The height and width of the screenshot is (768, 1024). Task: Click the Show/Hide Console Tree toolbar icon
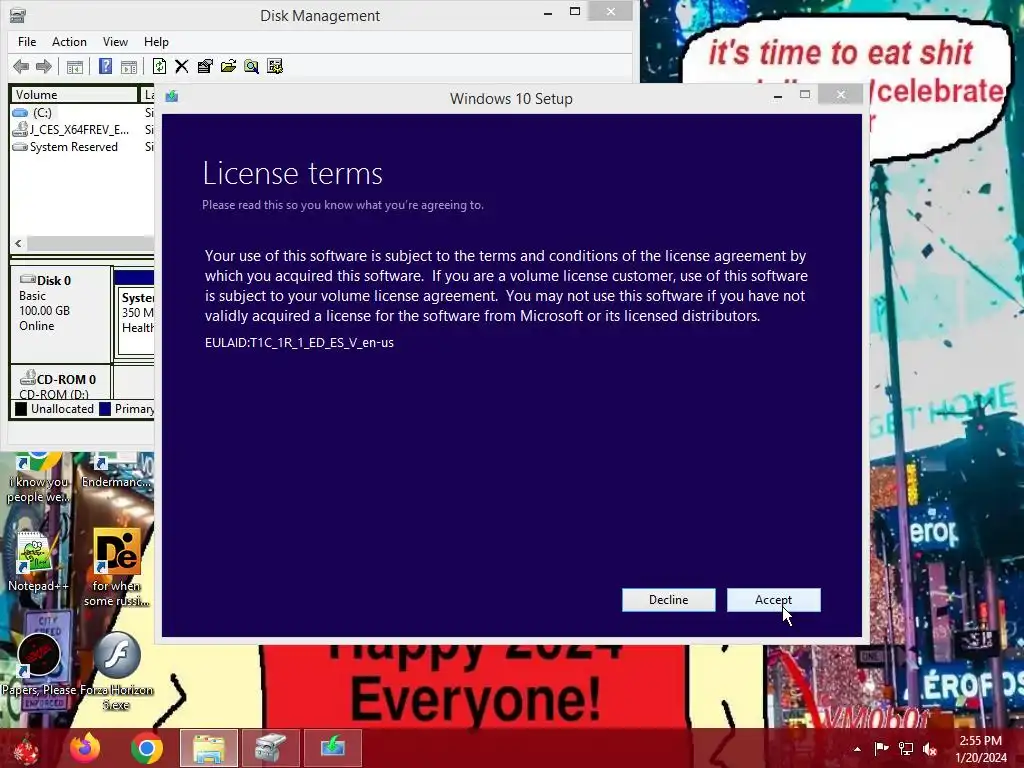pyautogui.click(x=75, y=67)
